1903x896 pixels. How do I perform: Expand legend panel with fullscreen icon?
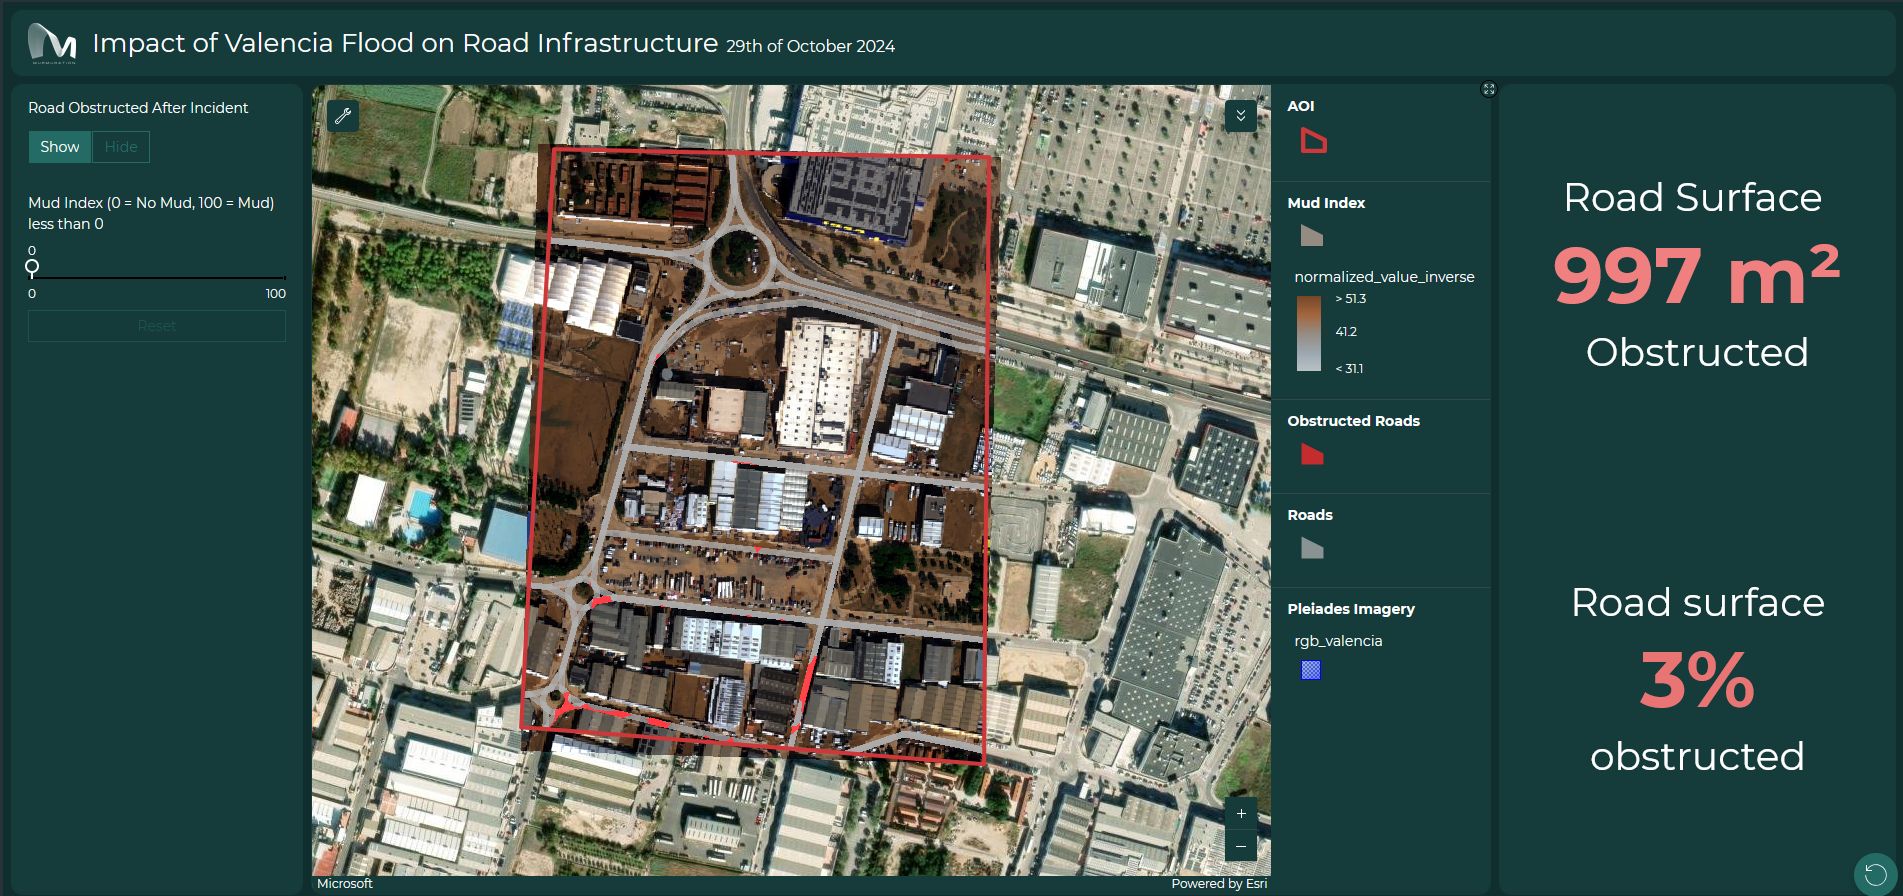pos(1488,90)
